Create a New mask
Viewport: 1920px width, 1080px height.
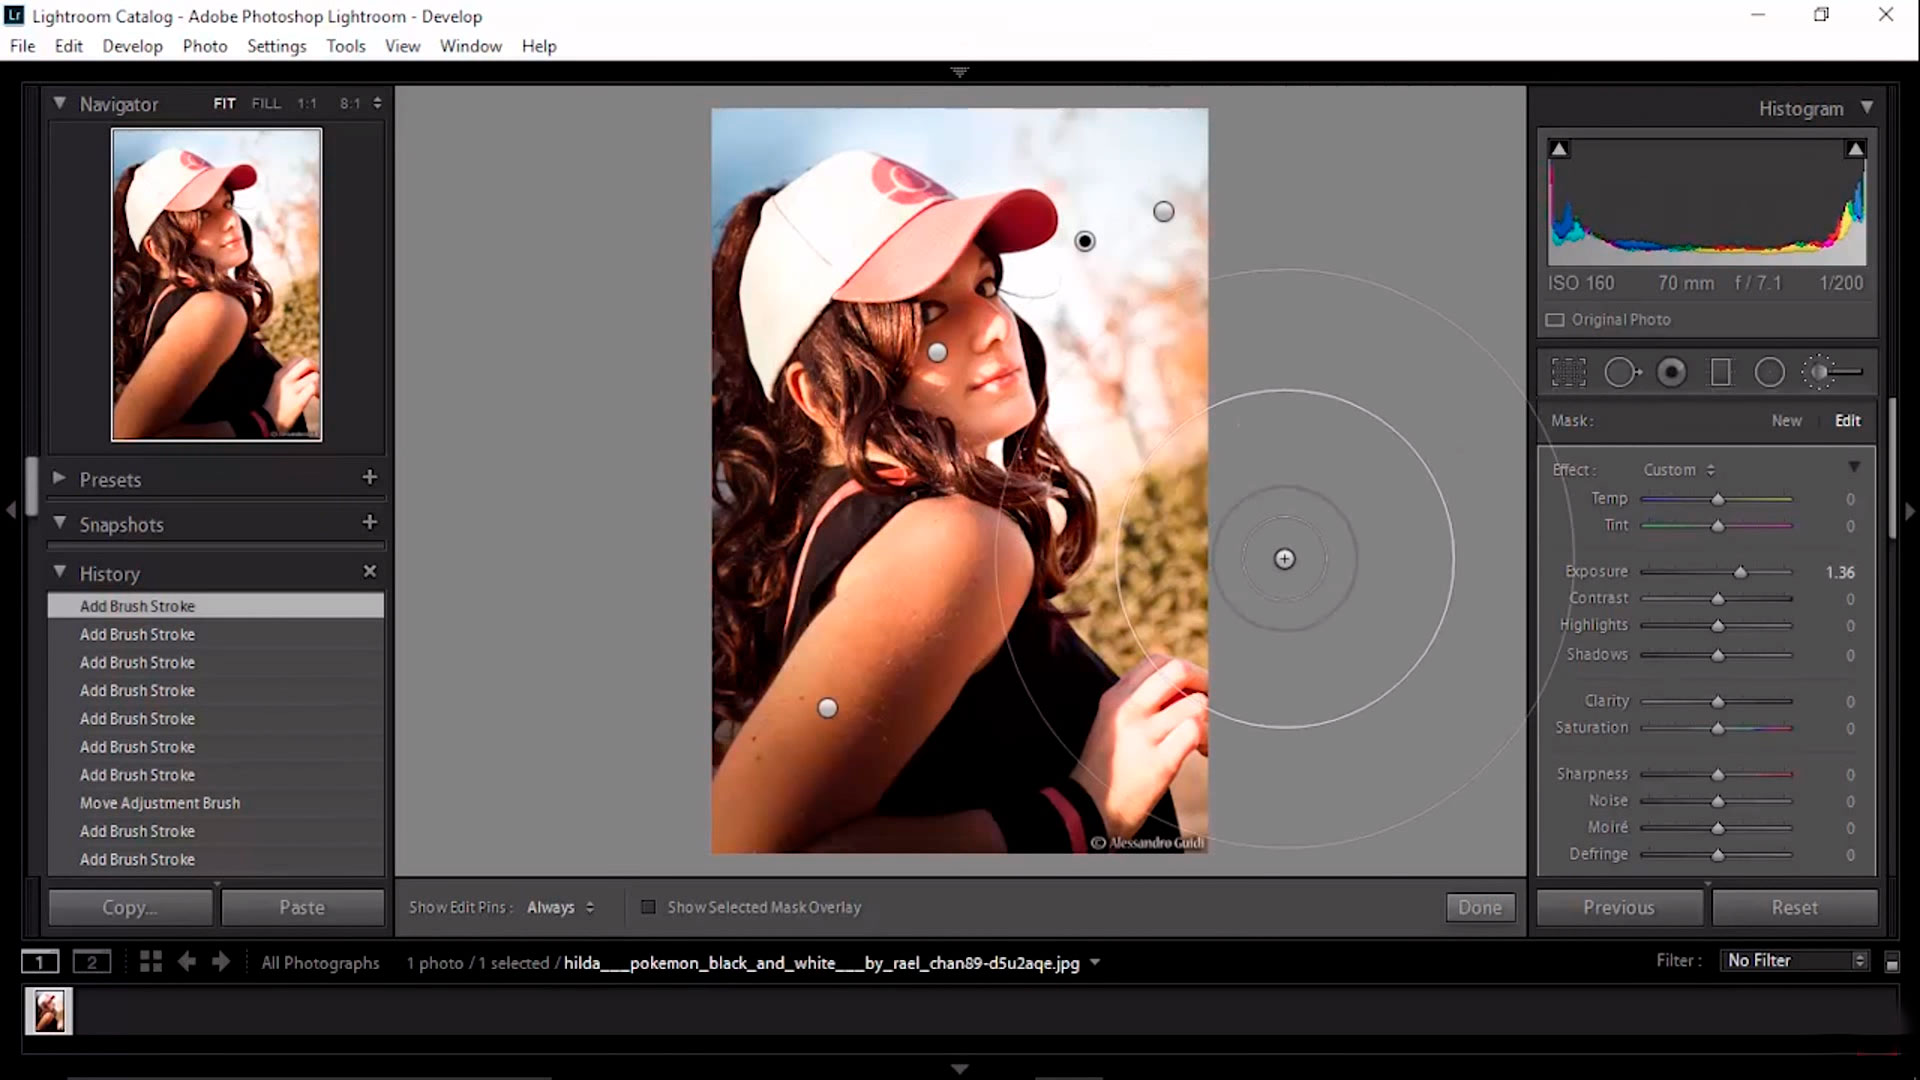pyautogui.click(x=1787, y=421)
